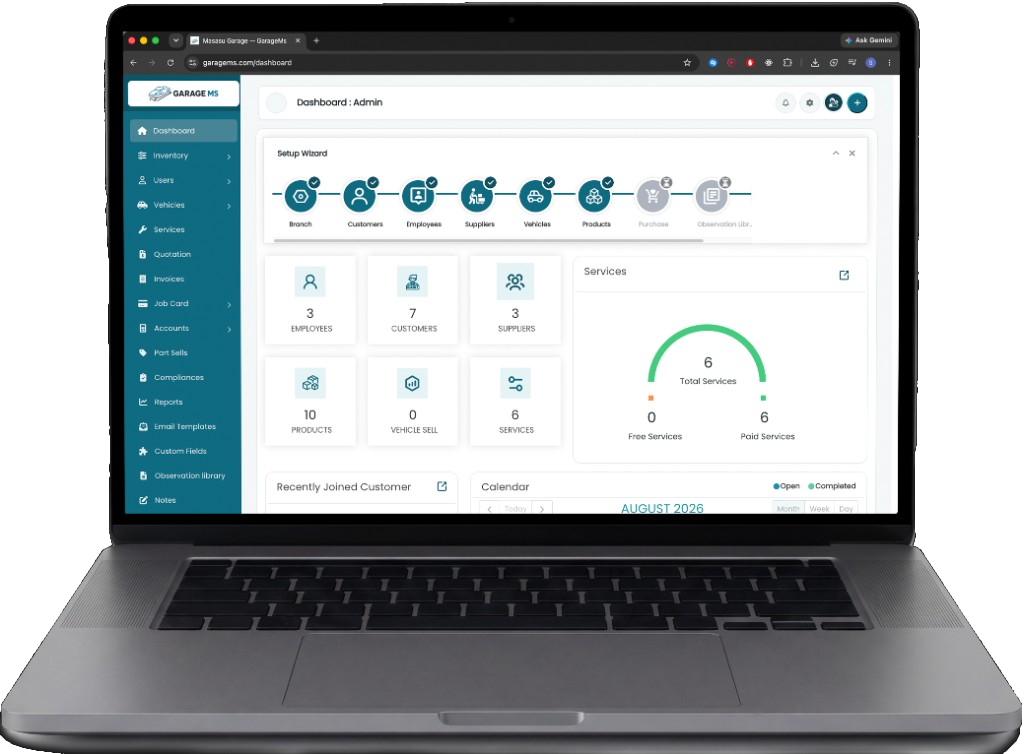Click the garagems.com address bar
Image resolution: width=1024 pixels, height=754 pixels.
click(431, 63)
